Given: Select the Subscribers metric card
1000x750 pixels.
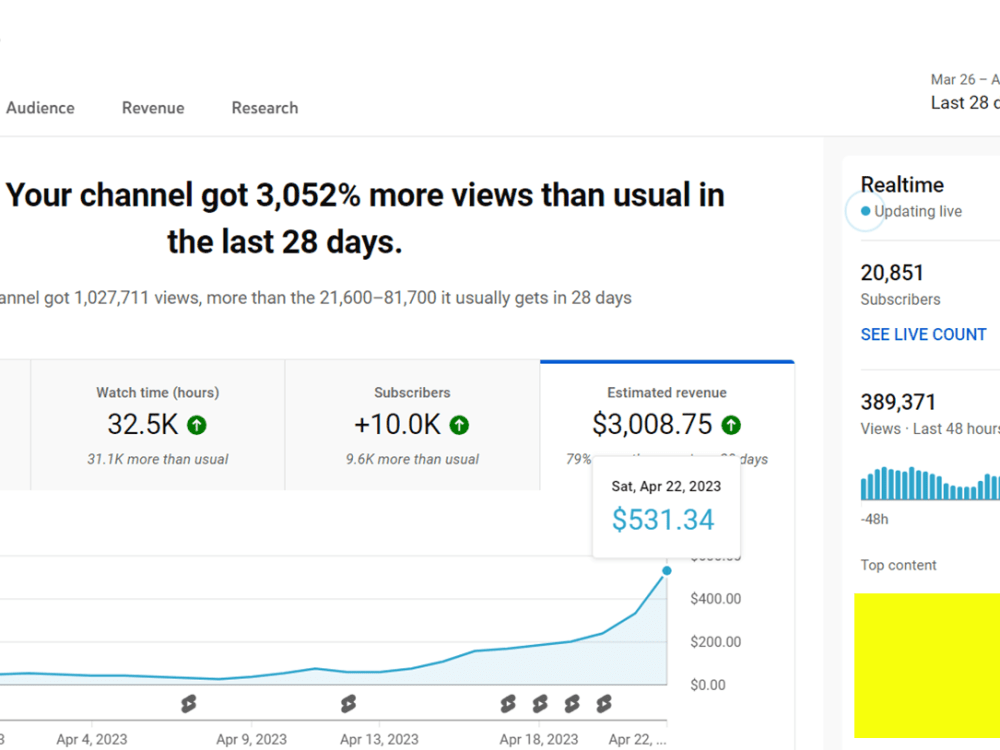Looking at the screenshot, I should point(412,425).
